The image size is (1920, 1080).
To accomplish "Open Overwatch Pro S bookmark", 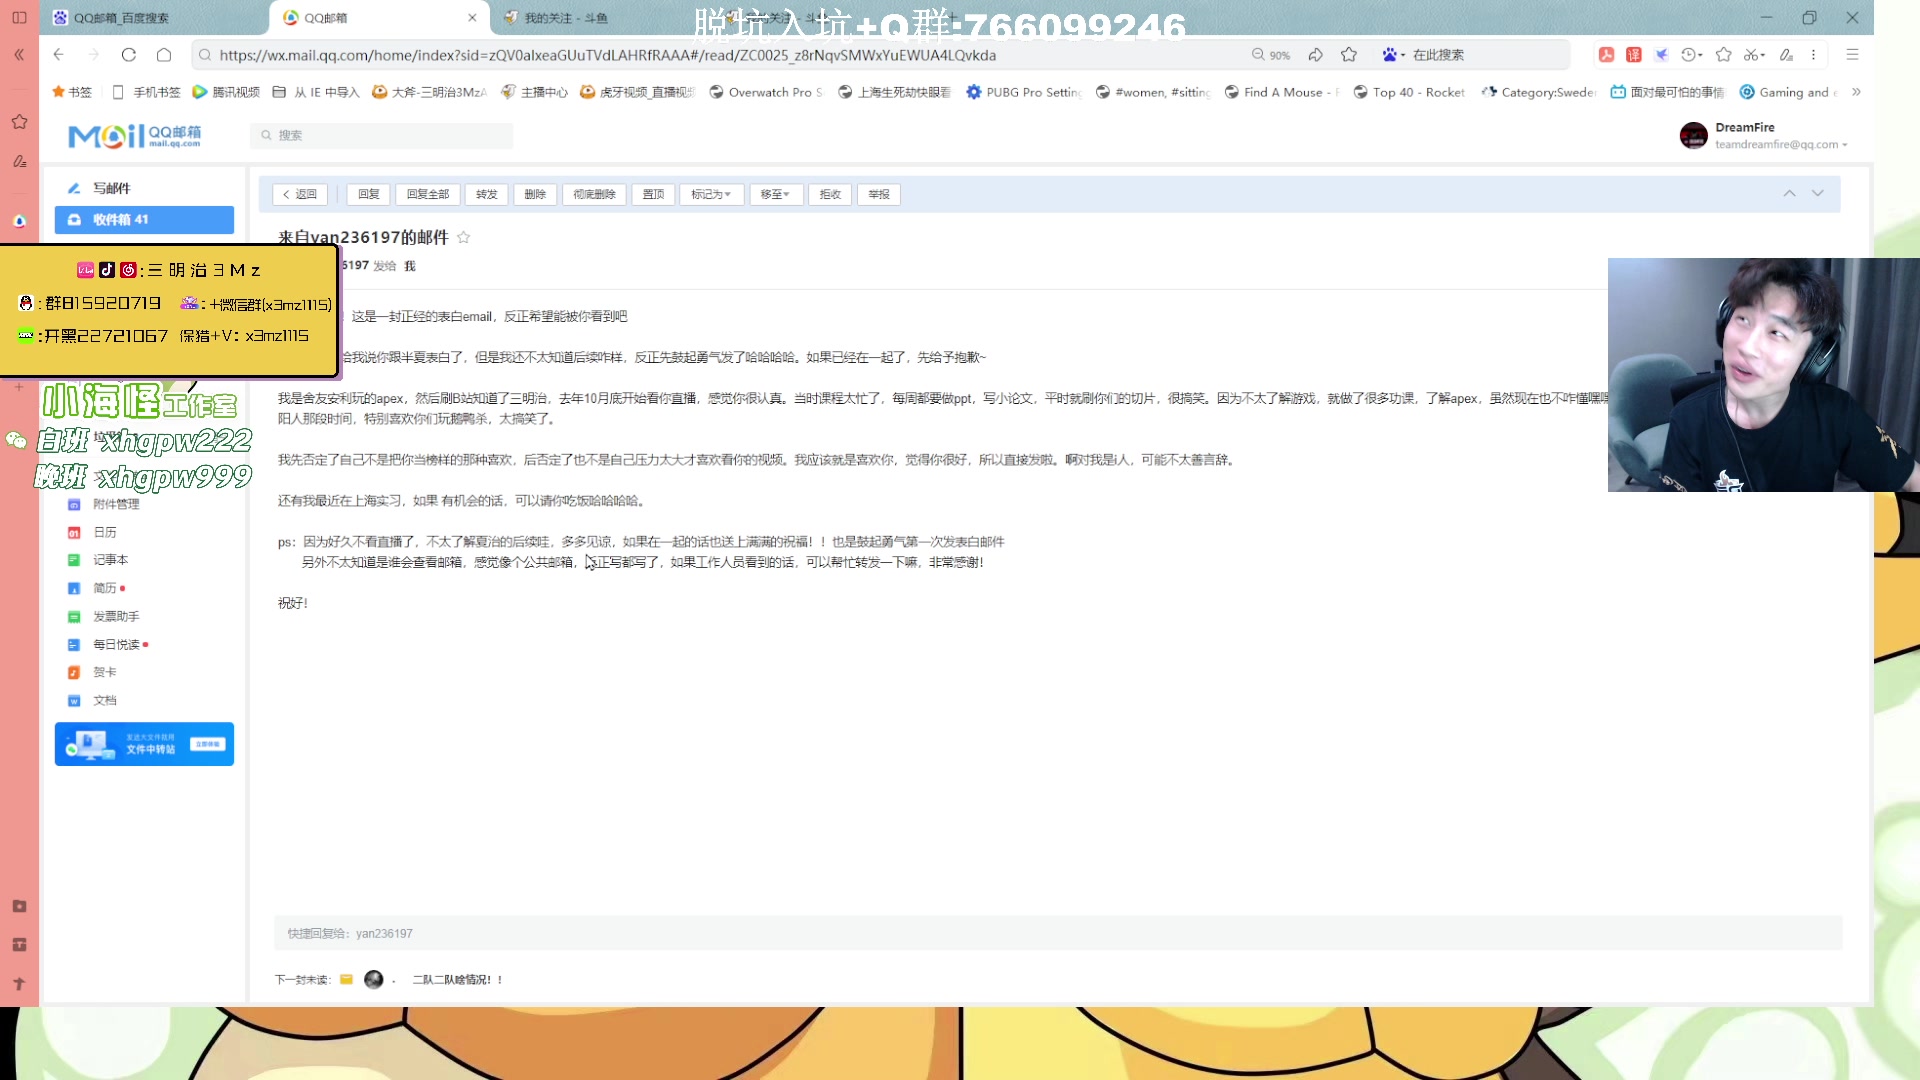I will click(766, 92).
